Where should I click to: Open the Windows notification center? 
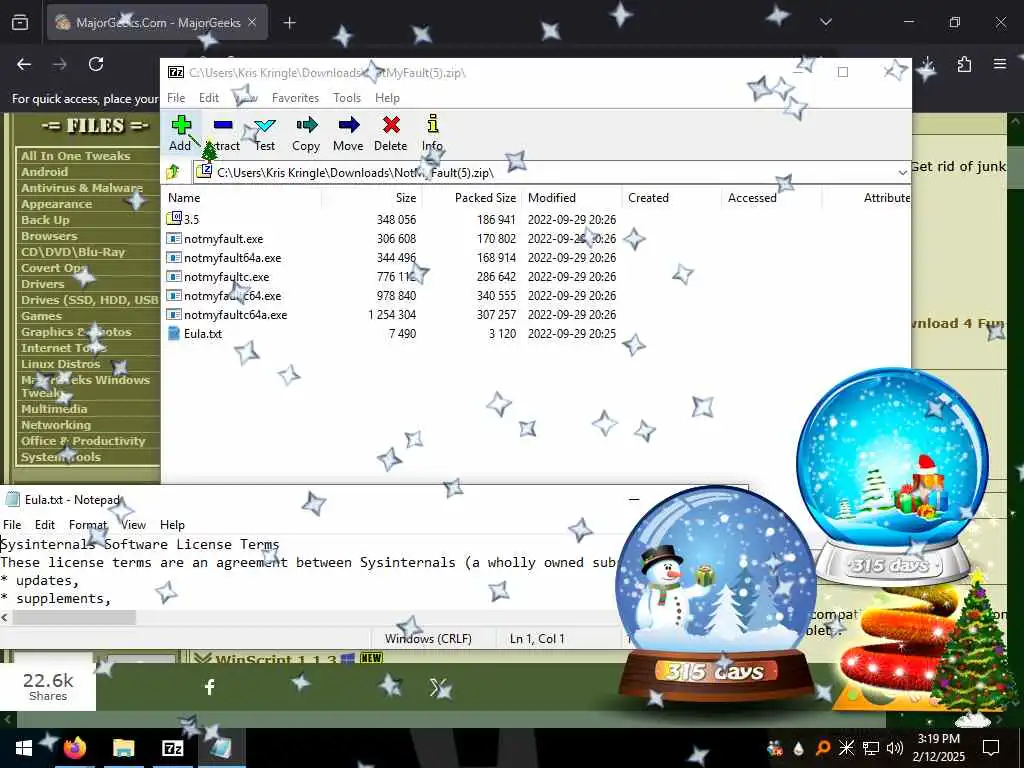(991, 748)
